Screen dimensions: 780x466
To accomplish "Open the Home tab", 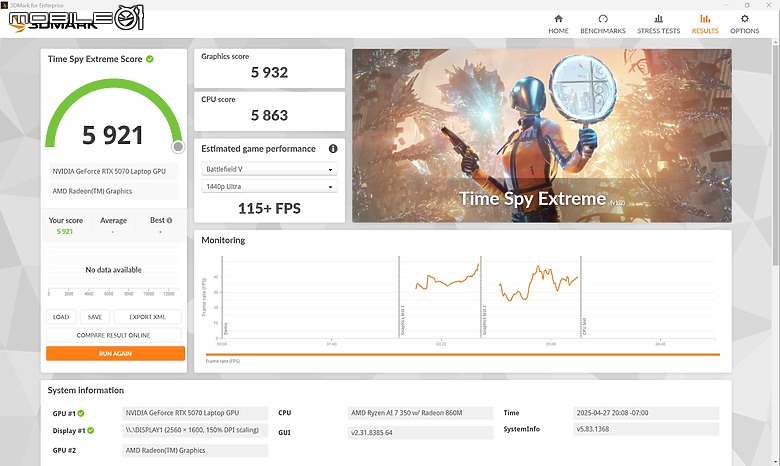I will point(558,24).
